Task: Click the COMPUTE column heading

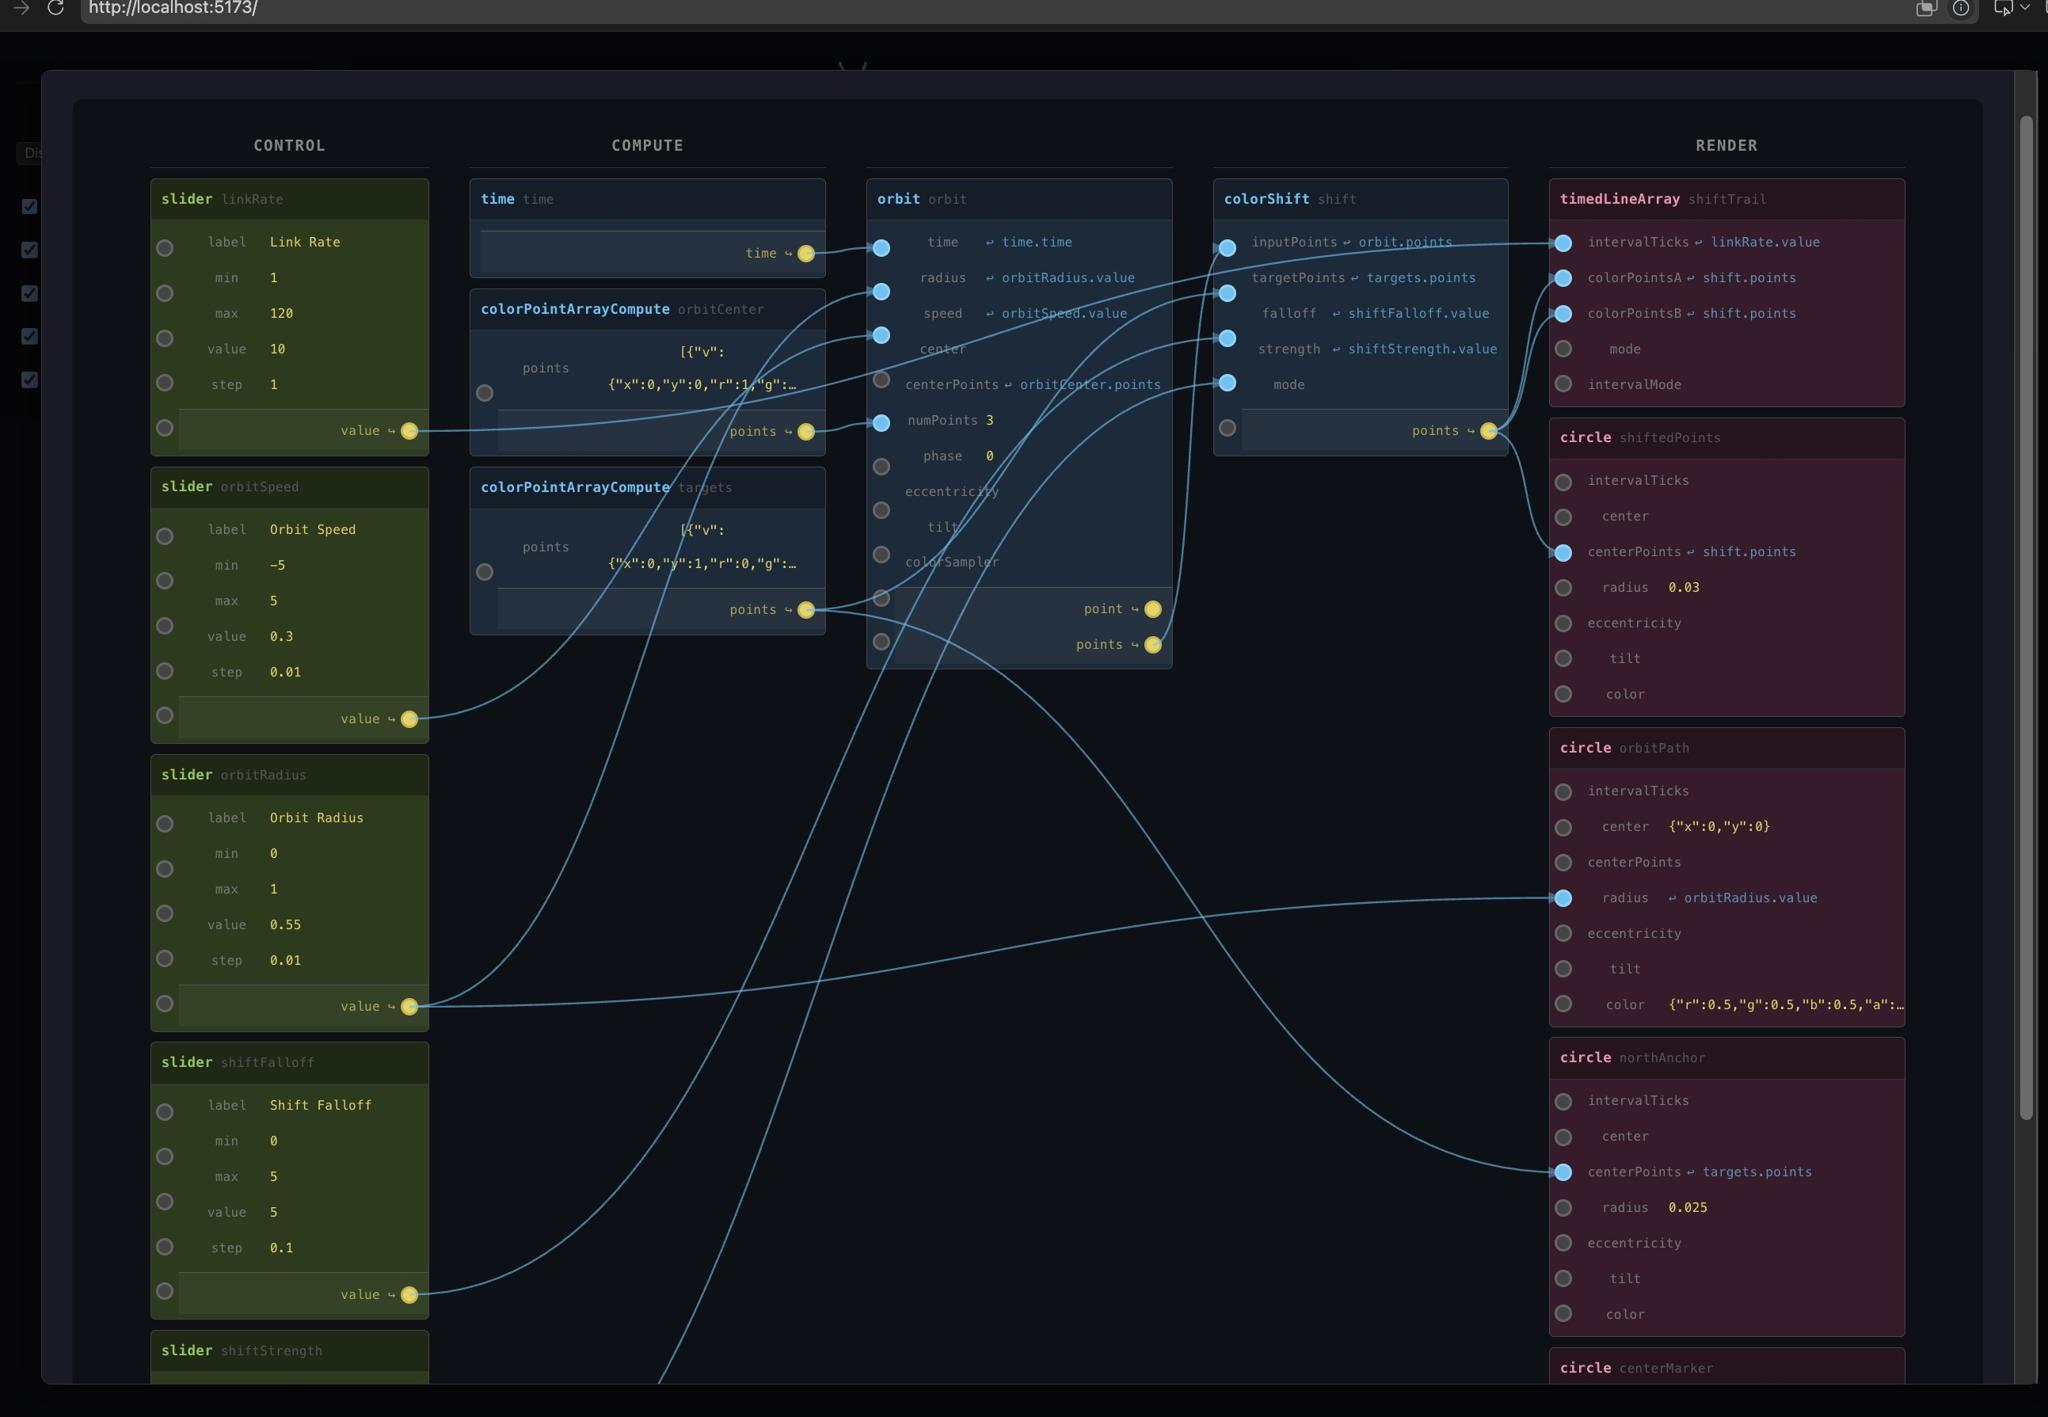Action: [x=648, y=146]
